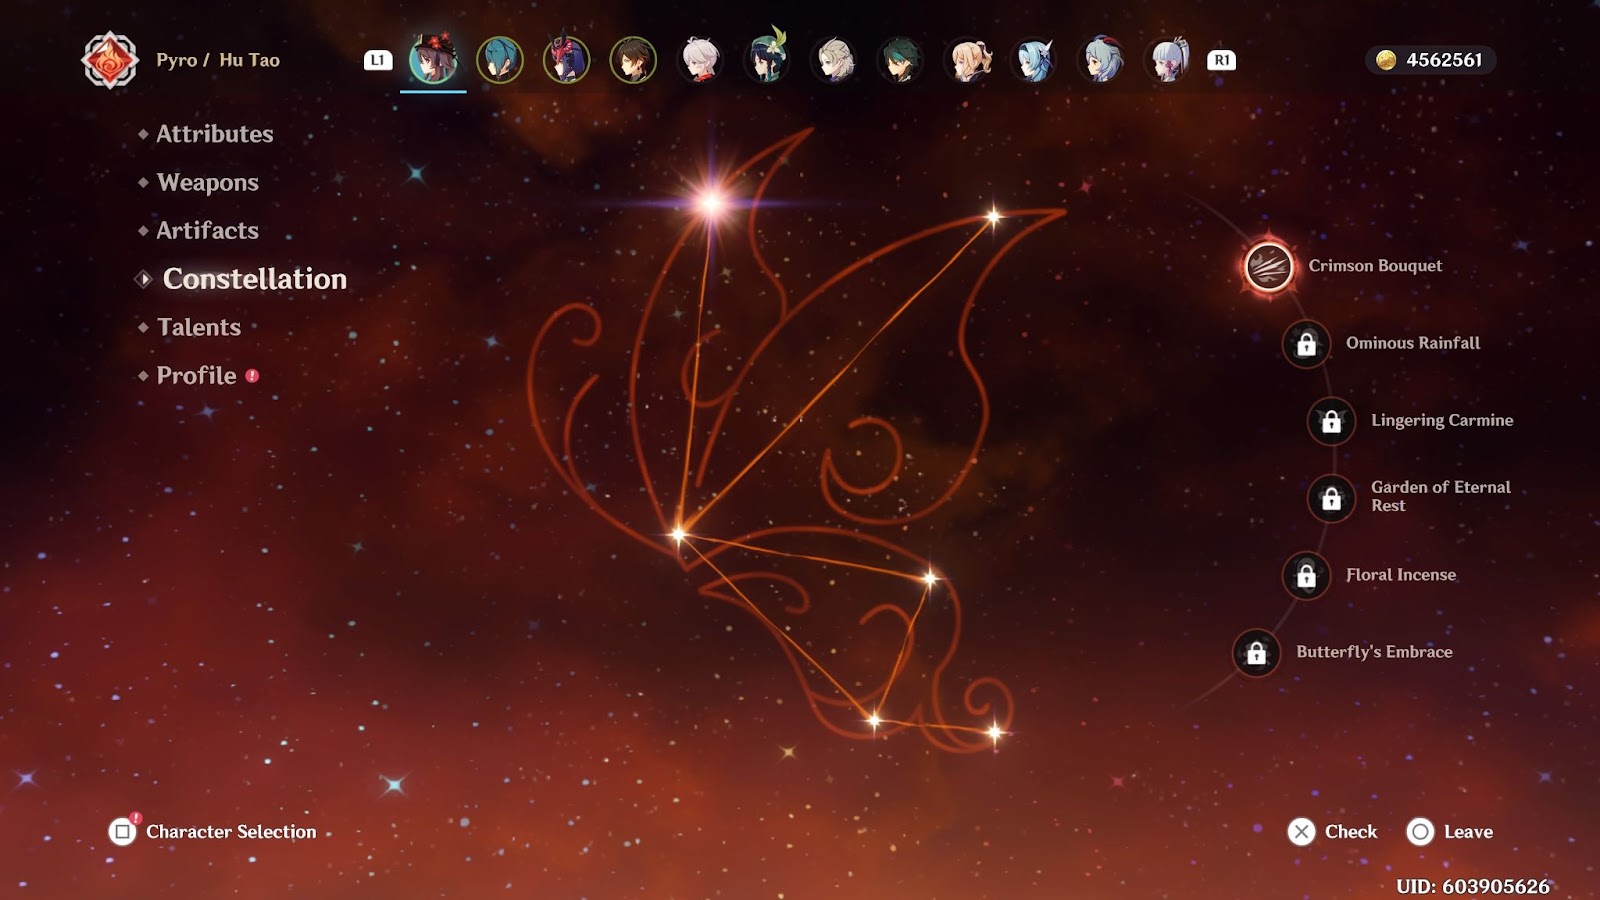The height and width of the screenshot is (900, 1600).
Task: Click the star at the butterfly's body center
Action: tap(679, 534)
